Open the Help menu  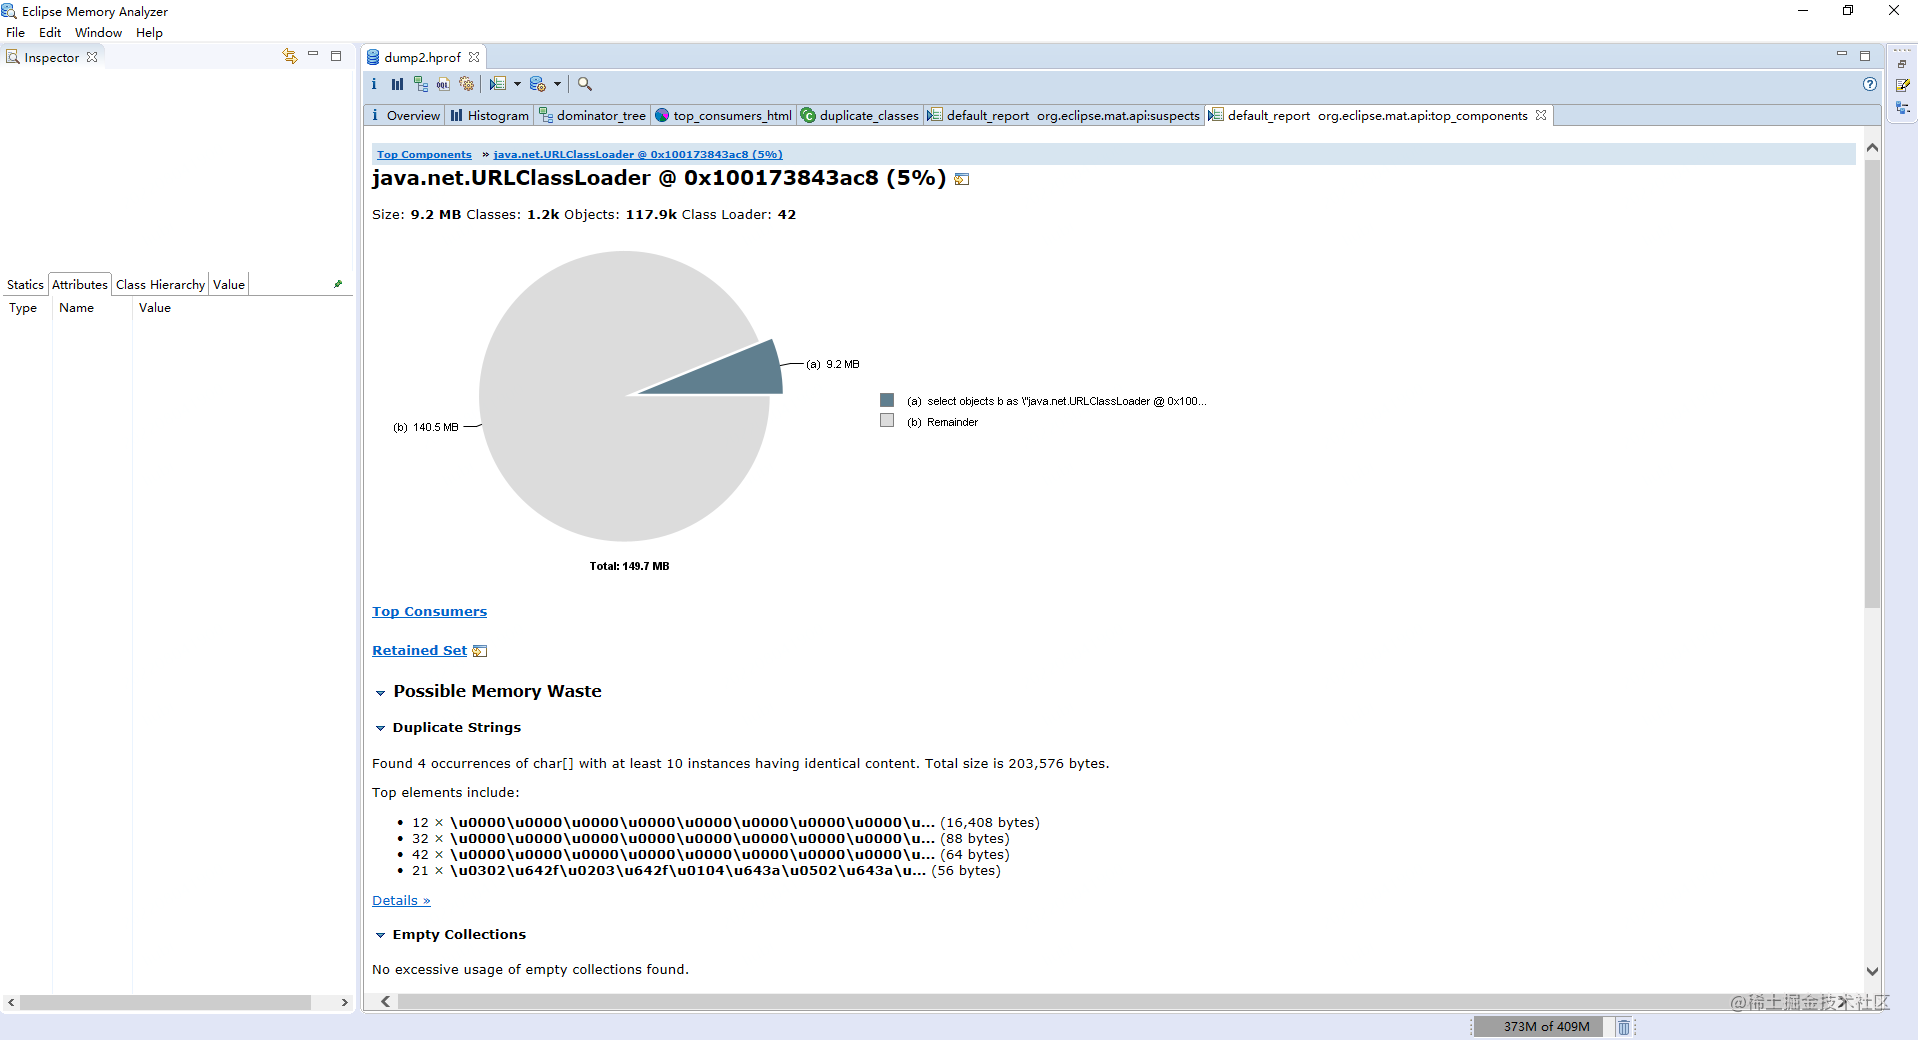149,32
